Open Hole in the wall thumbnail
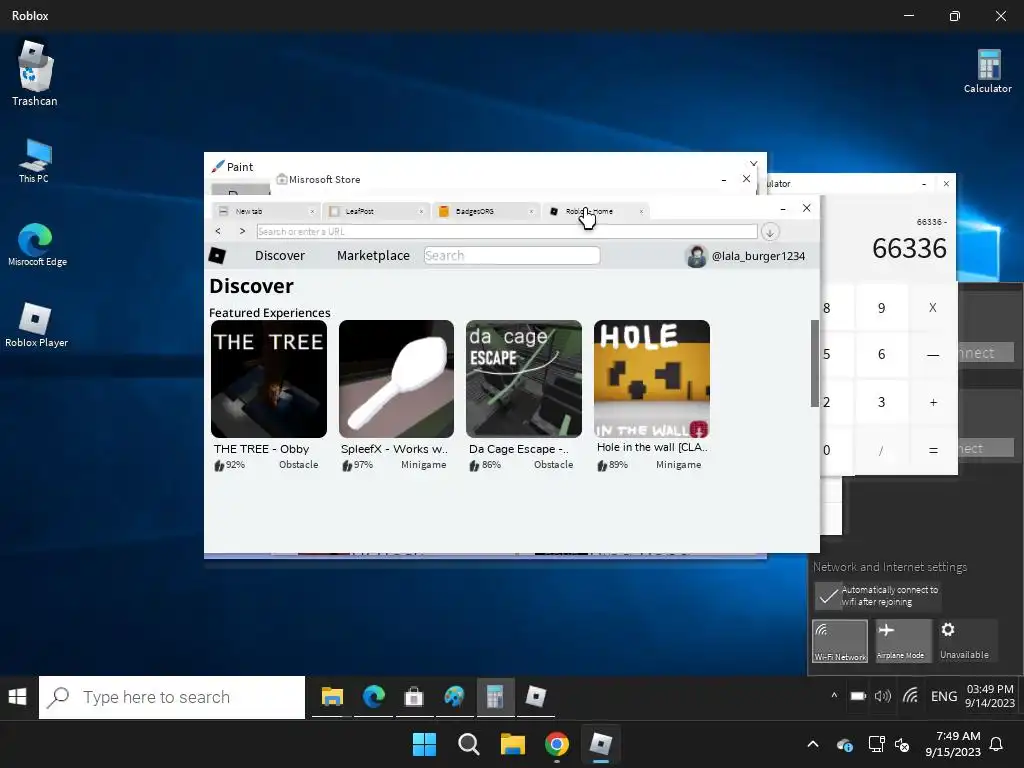1024x768 pixels. point(651,379)
